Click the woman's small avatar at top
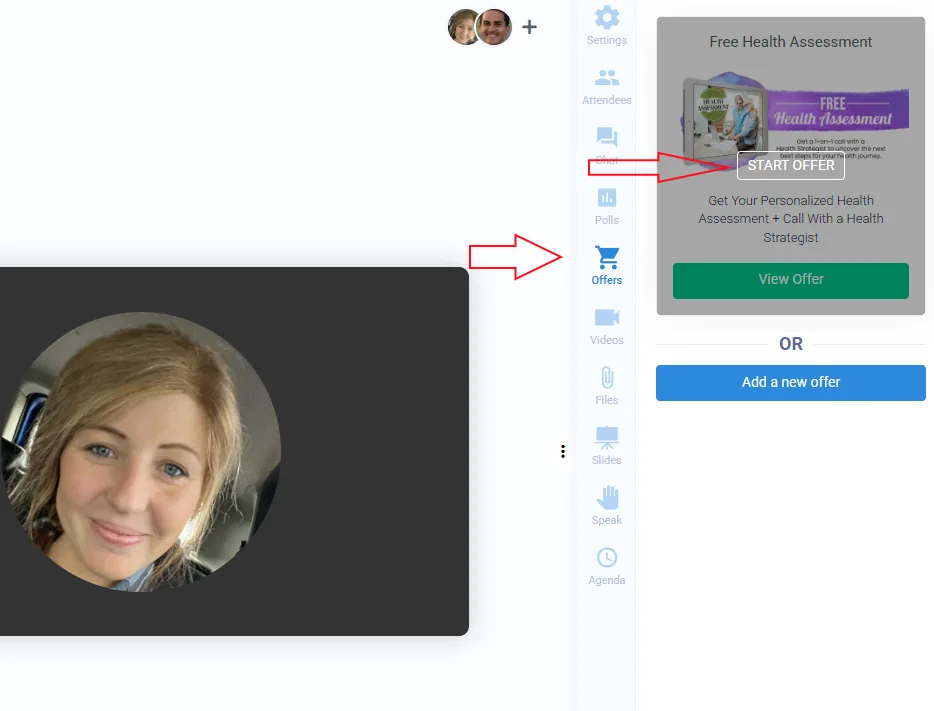The height and width of the screenshot is (711, 934). (x=464, y=27)
